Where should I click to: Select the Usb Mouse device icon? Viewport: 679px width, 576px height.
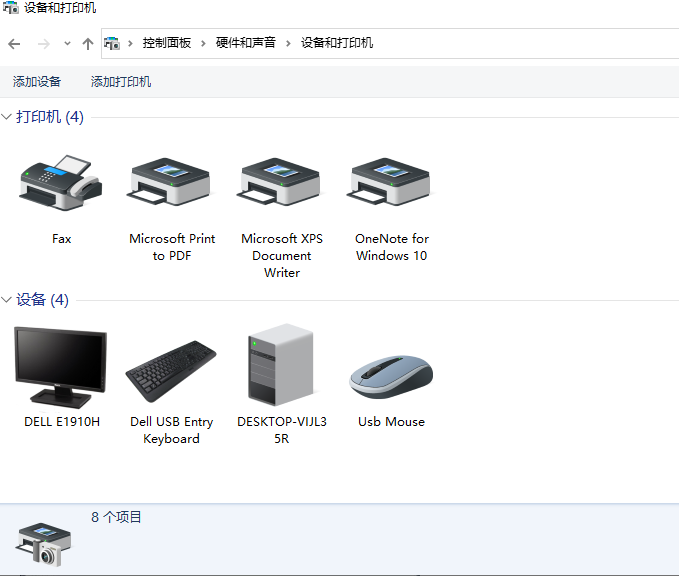point(391,377)
